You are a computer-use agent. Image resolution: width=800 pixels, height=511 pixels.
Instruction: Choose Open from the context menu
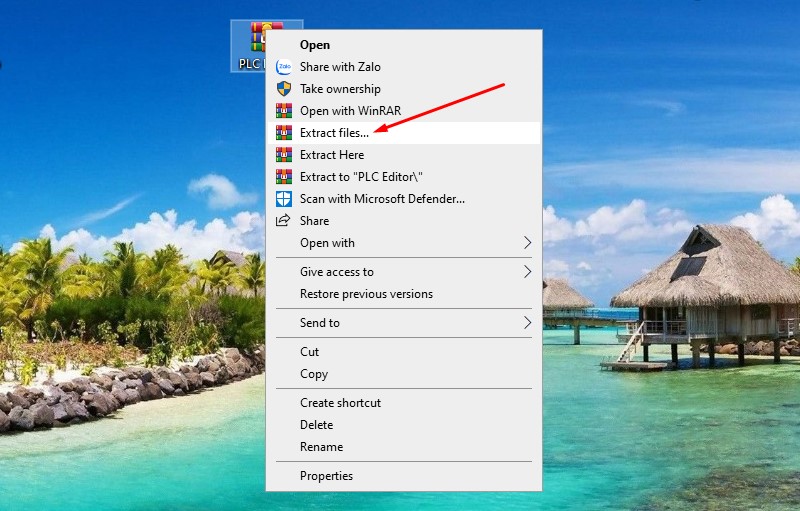(404, 45)
